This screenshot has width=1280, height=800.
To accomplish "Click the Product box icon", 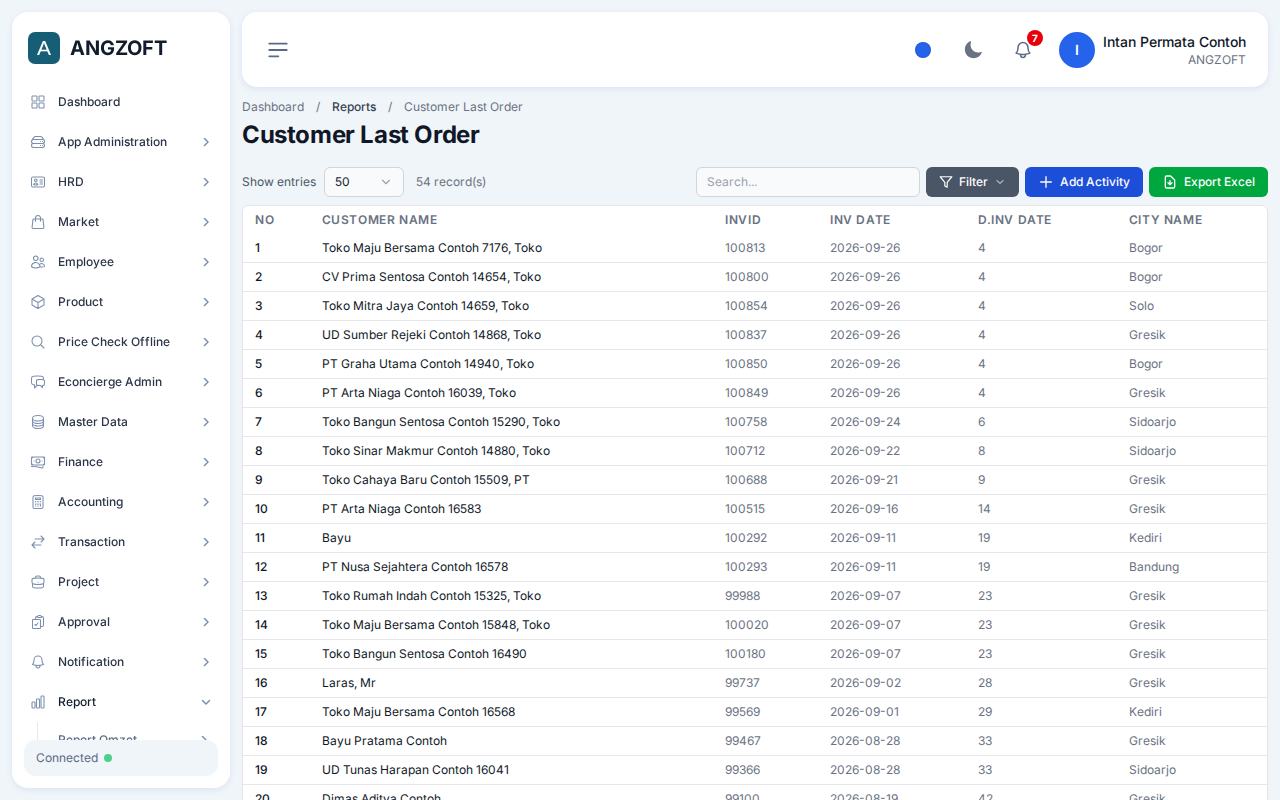I will pyautogui.click(x=38, y=302).
